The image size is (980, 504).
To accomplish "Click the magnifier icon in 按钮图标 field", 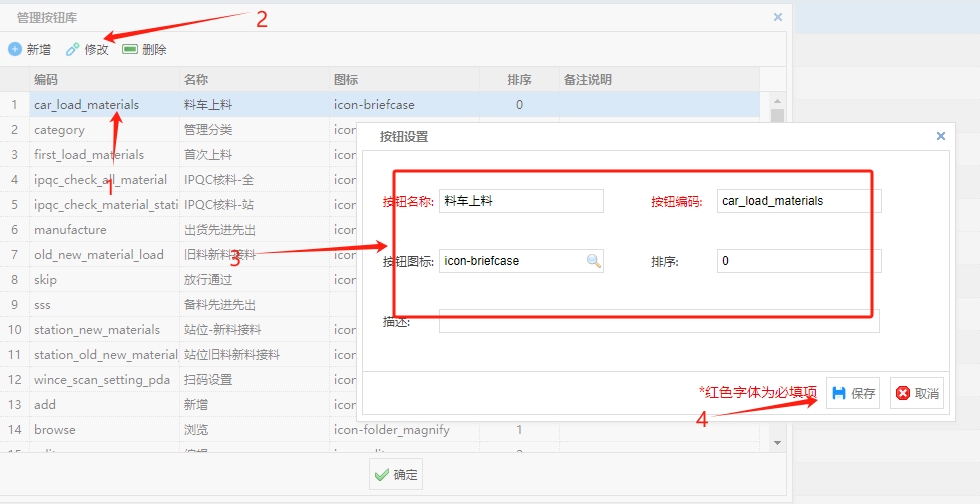I will click(593, 261).
